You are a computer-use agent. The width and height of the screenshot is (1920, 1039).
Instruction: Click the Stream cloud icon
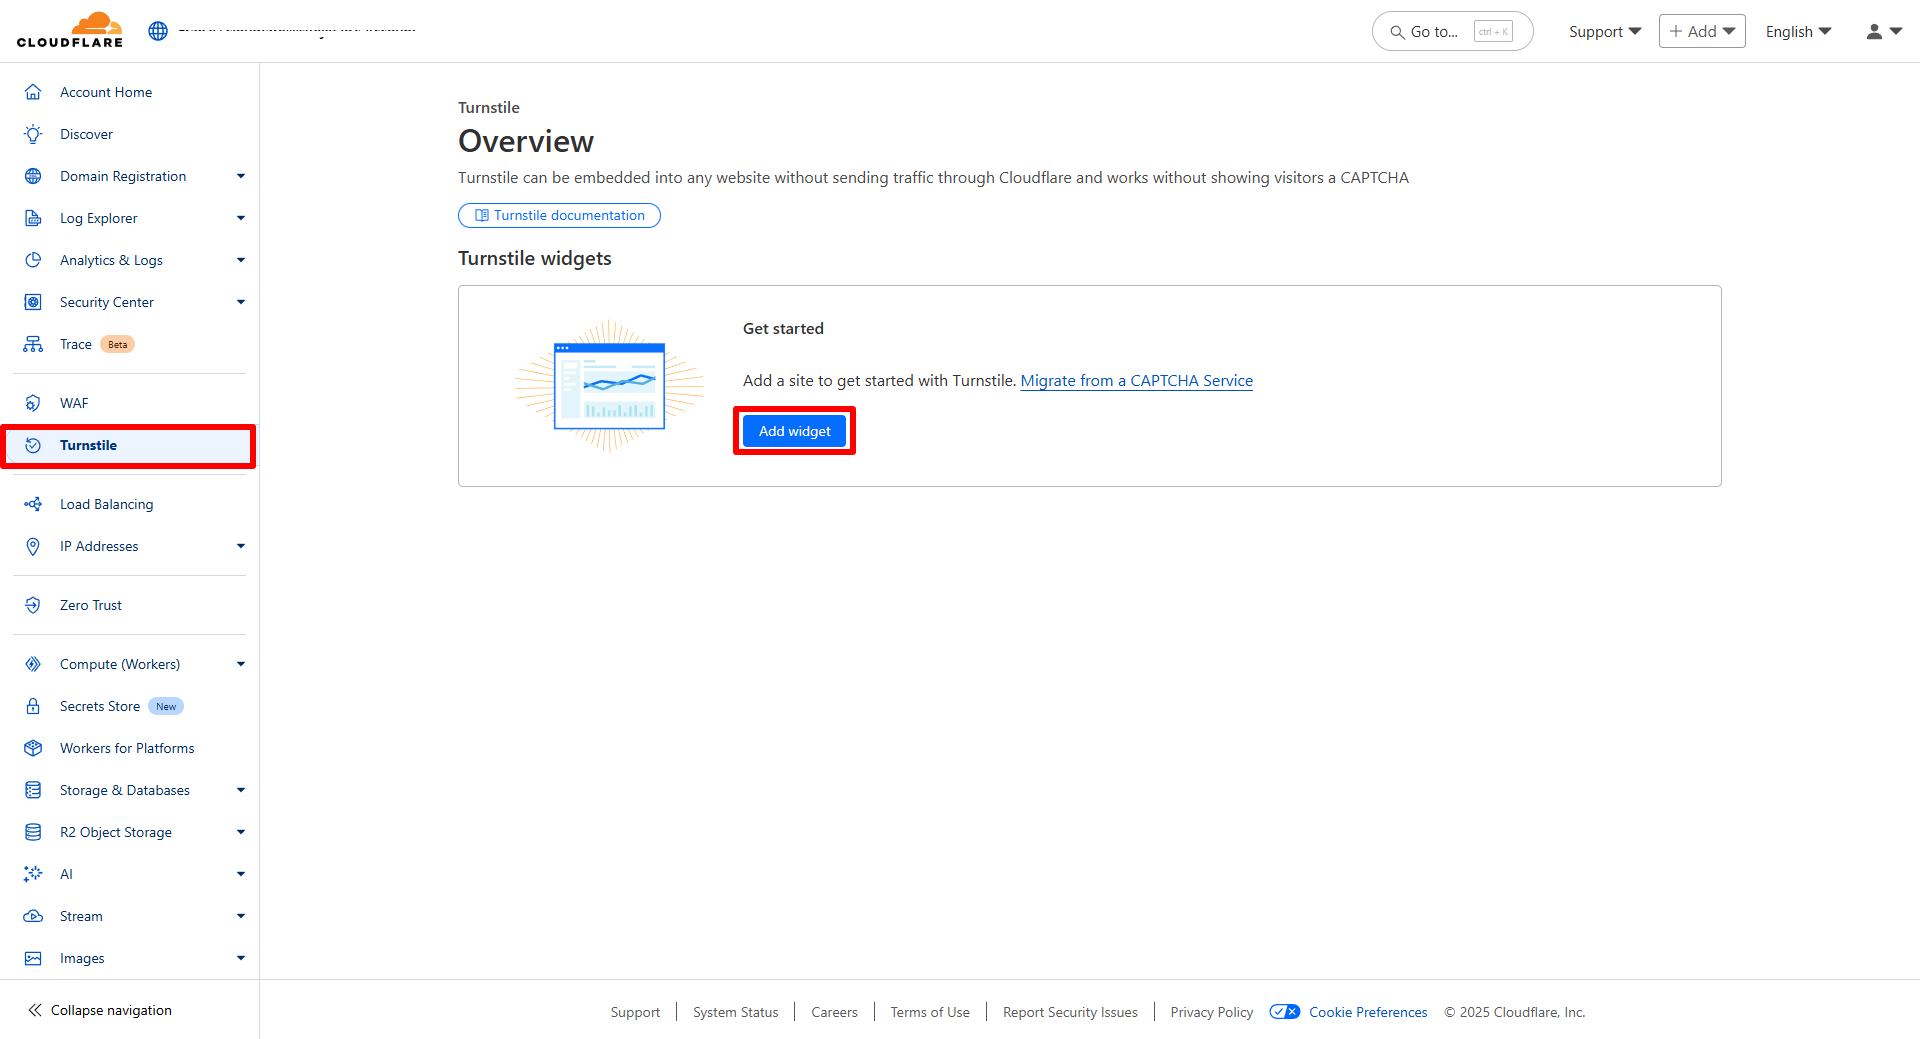tap(33, 916)
